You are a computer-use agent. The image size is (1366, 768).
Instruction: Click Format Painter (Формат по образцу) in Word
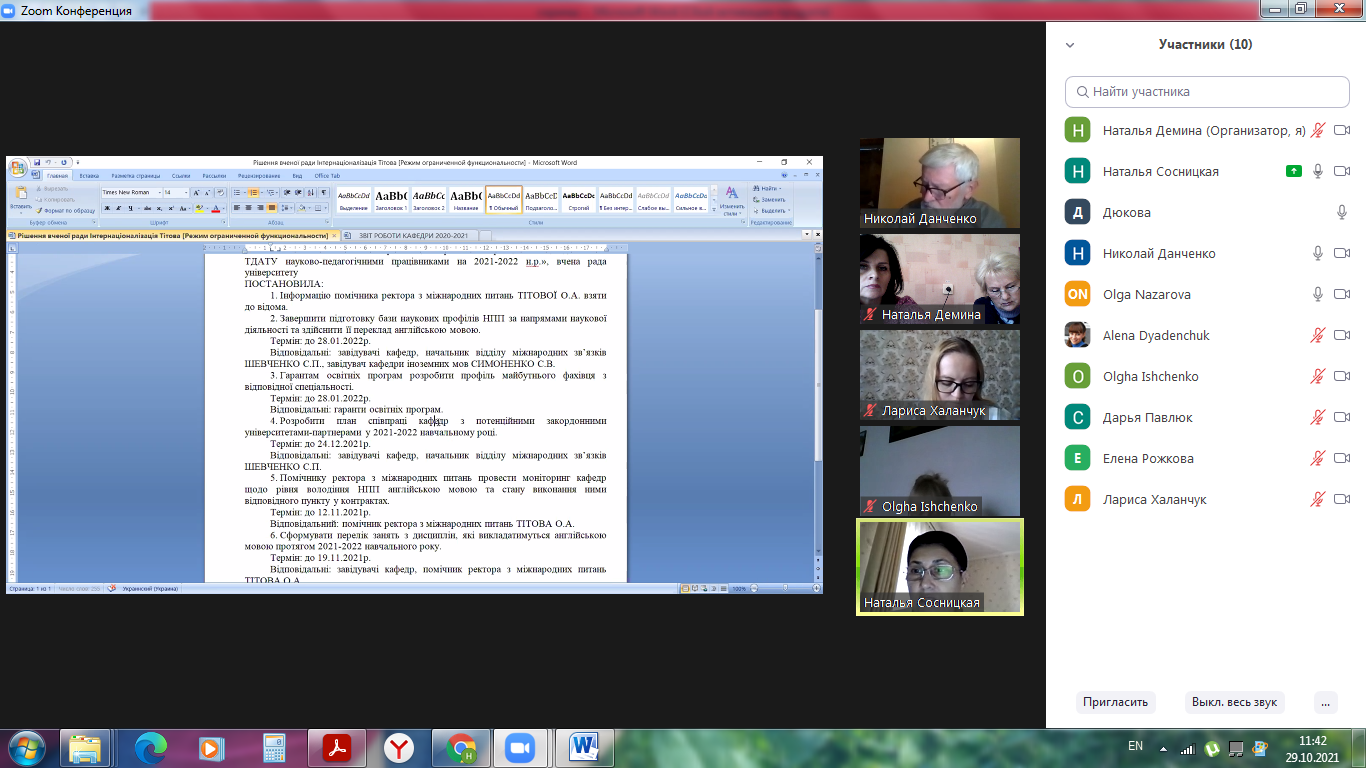point(66,210)
